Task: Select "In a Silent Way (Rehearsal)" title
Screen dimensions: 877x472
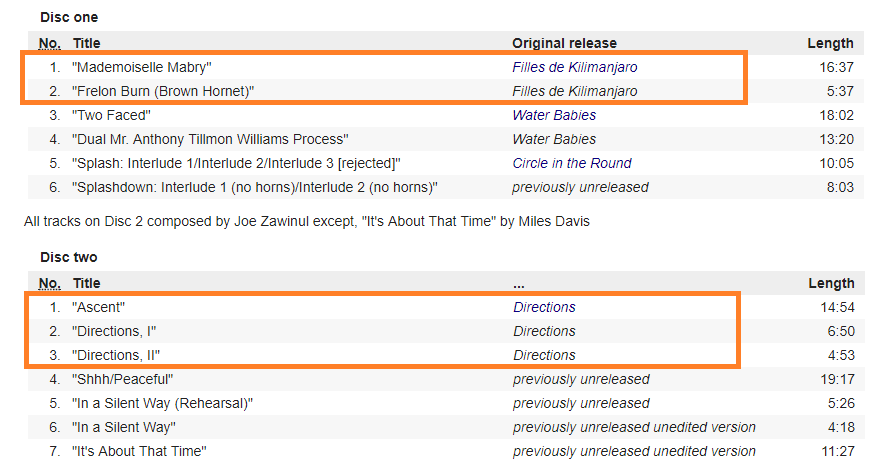Action: (x=162, y=403)
